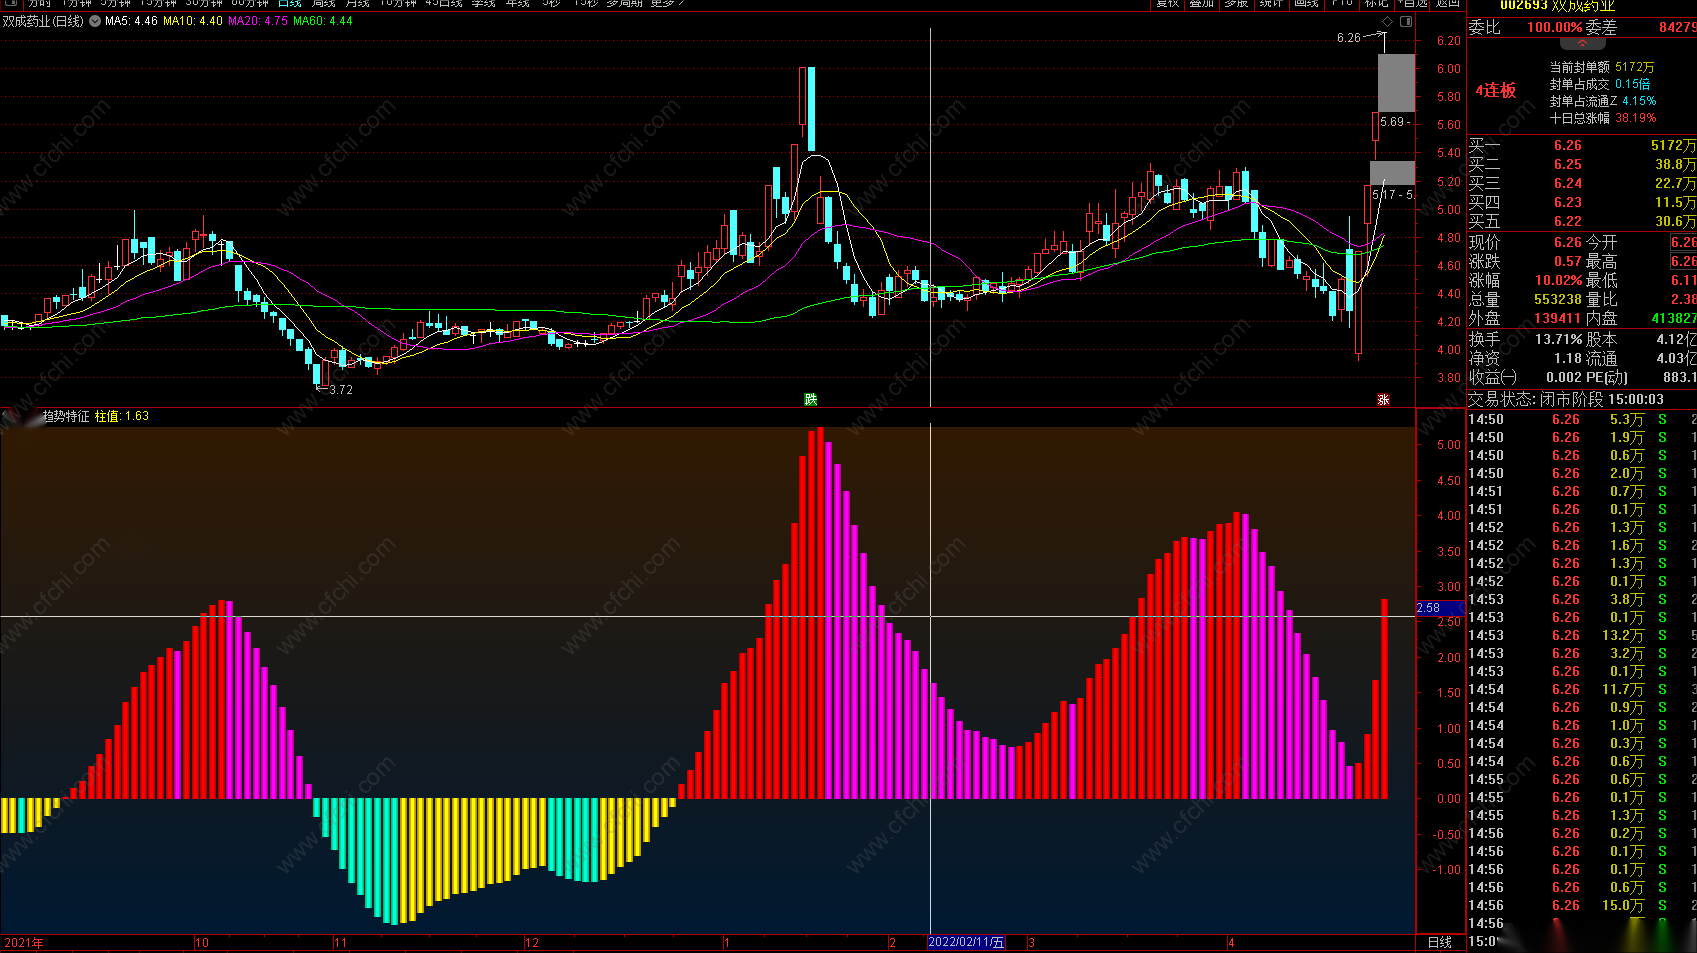
Task: Click the 买四 bid row
Action: [1582, 202]
